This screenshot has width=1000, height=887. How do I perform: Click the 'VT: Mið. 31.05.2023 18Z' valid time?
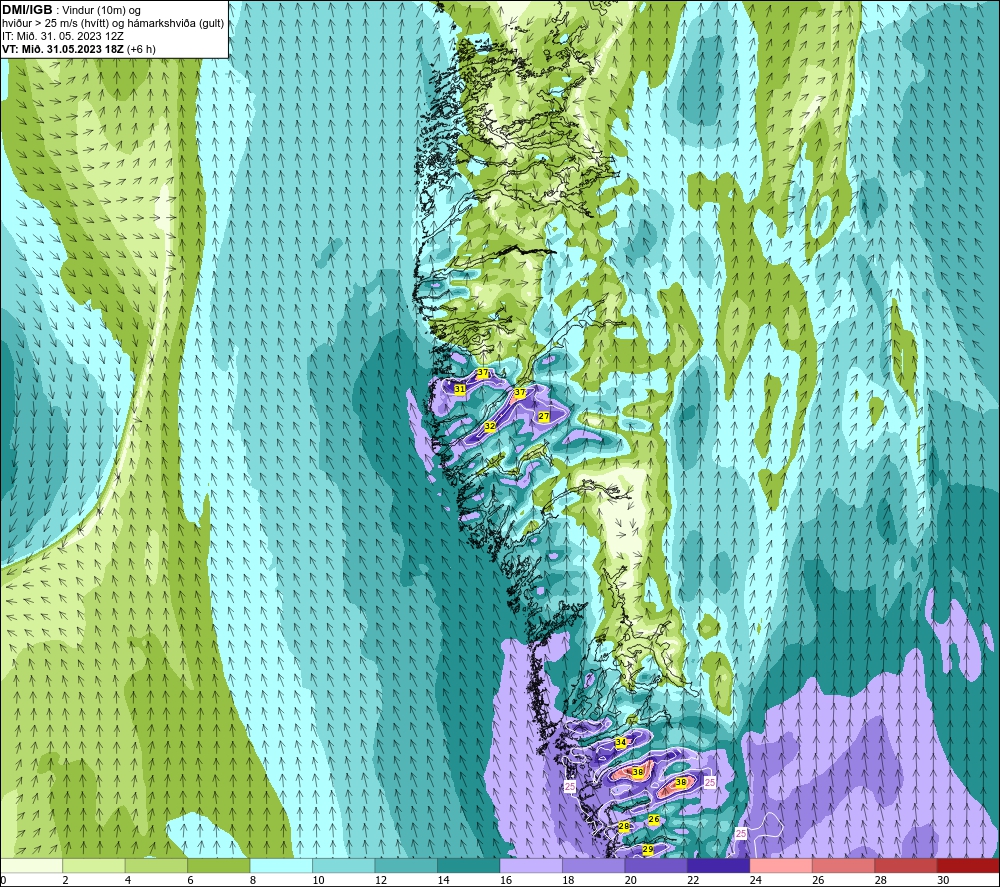click(63, 49)
